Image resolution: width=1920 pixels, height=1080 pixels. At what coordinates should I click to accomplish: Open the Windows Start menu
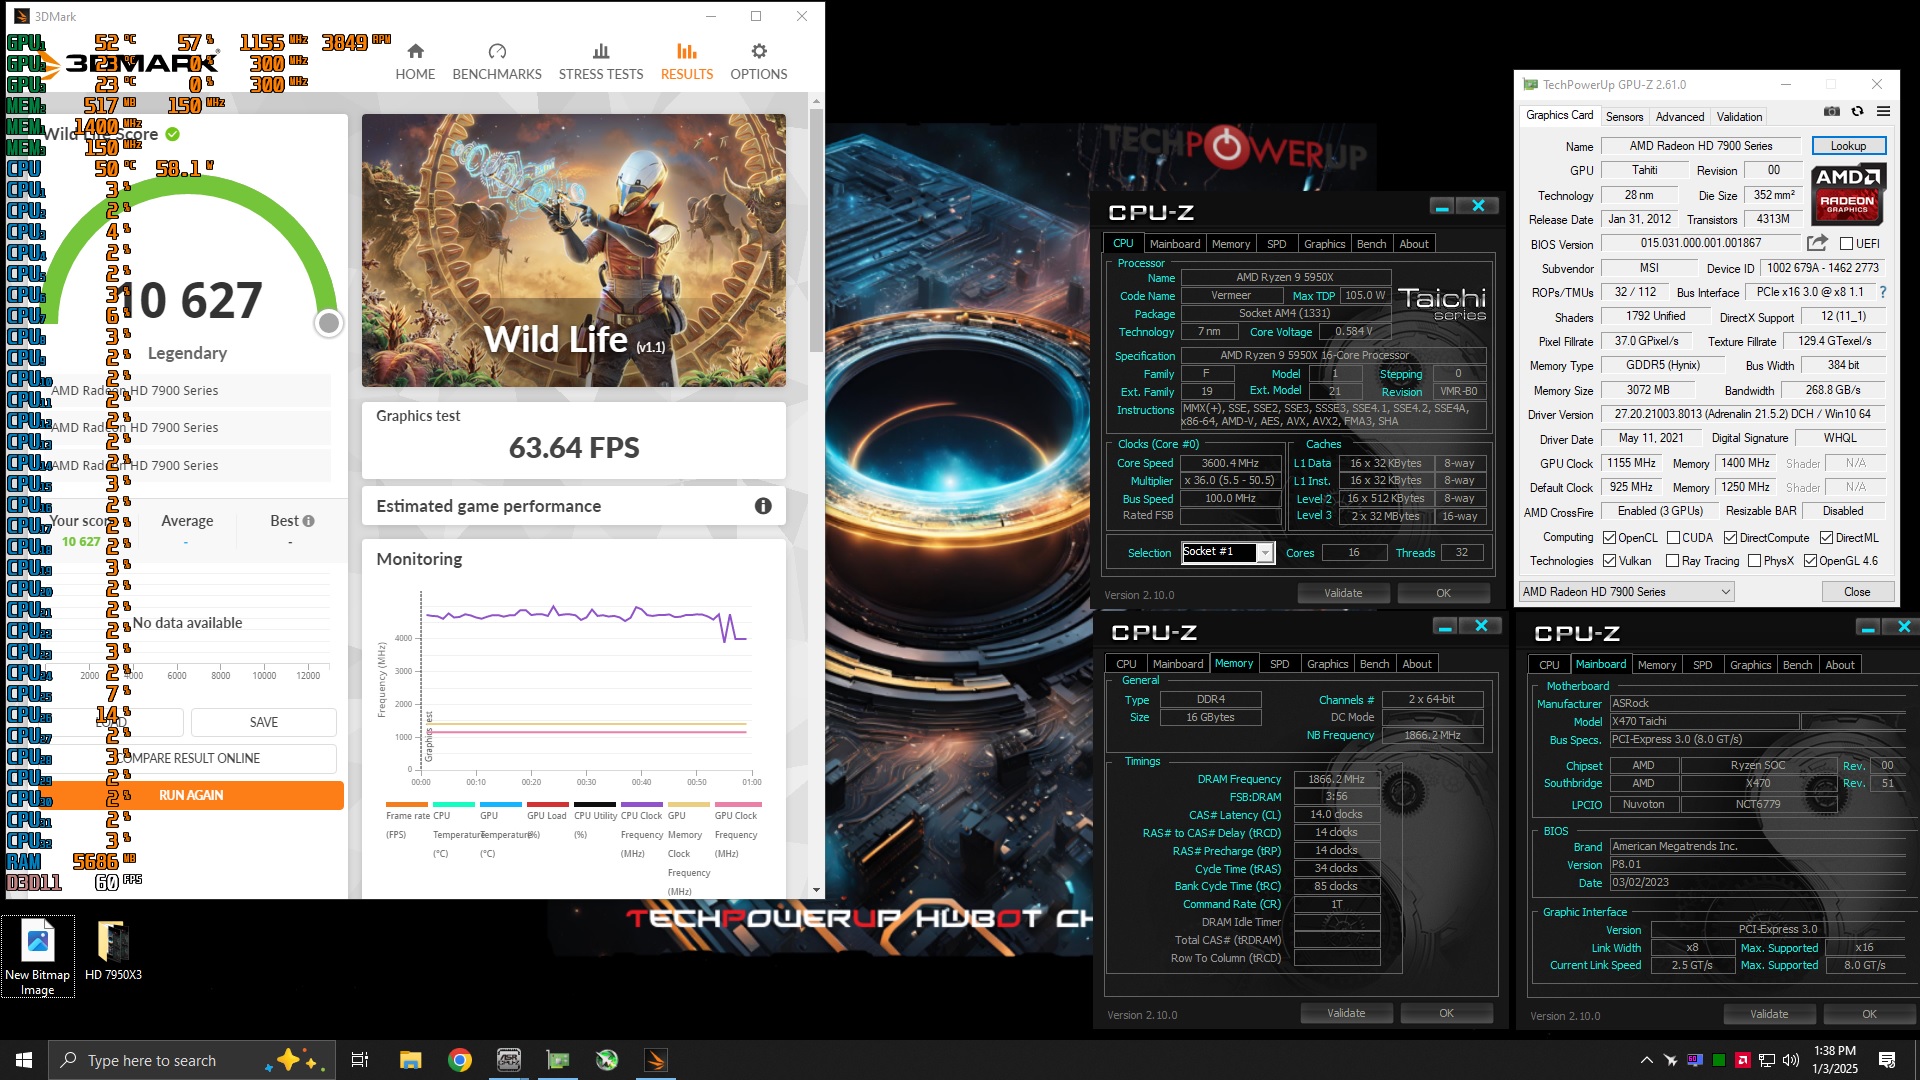coord(24,1060)
